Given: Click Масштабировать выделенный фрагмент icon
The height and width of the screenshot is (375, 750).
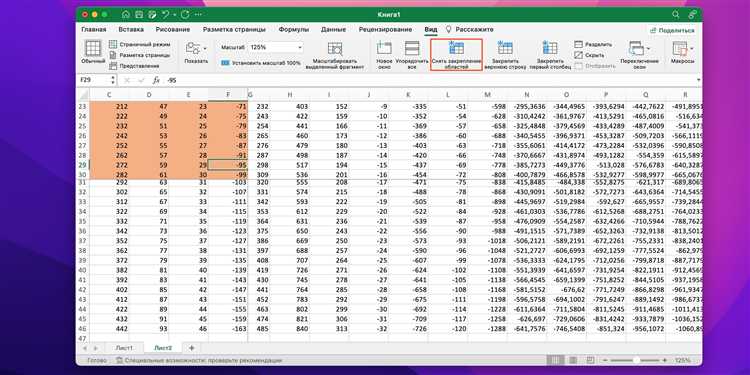Looking at the screenshot, I should pyautogui.click(x=334, y=48).
